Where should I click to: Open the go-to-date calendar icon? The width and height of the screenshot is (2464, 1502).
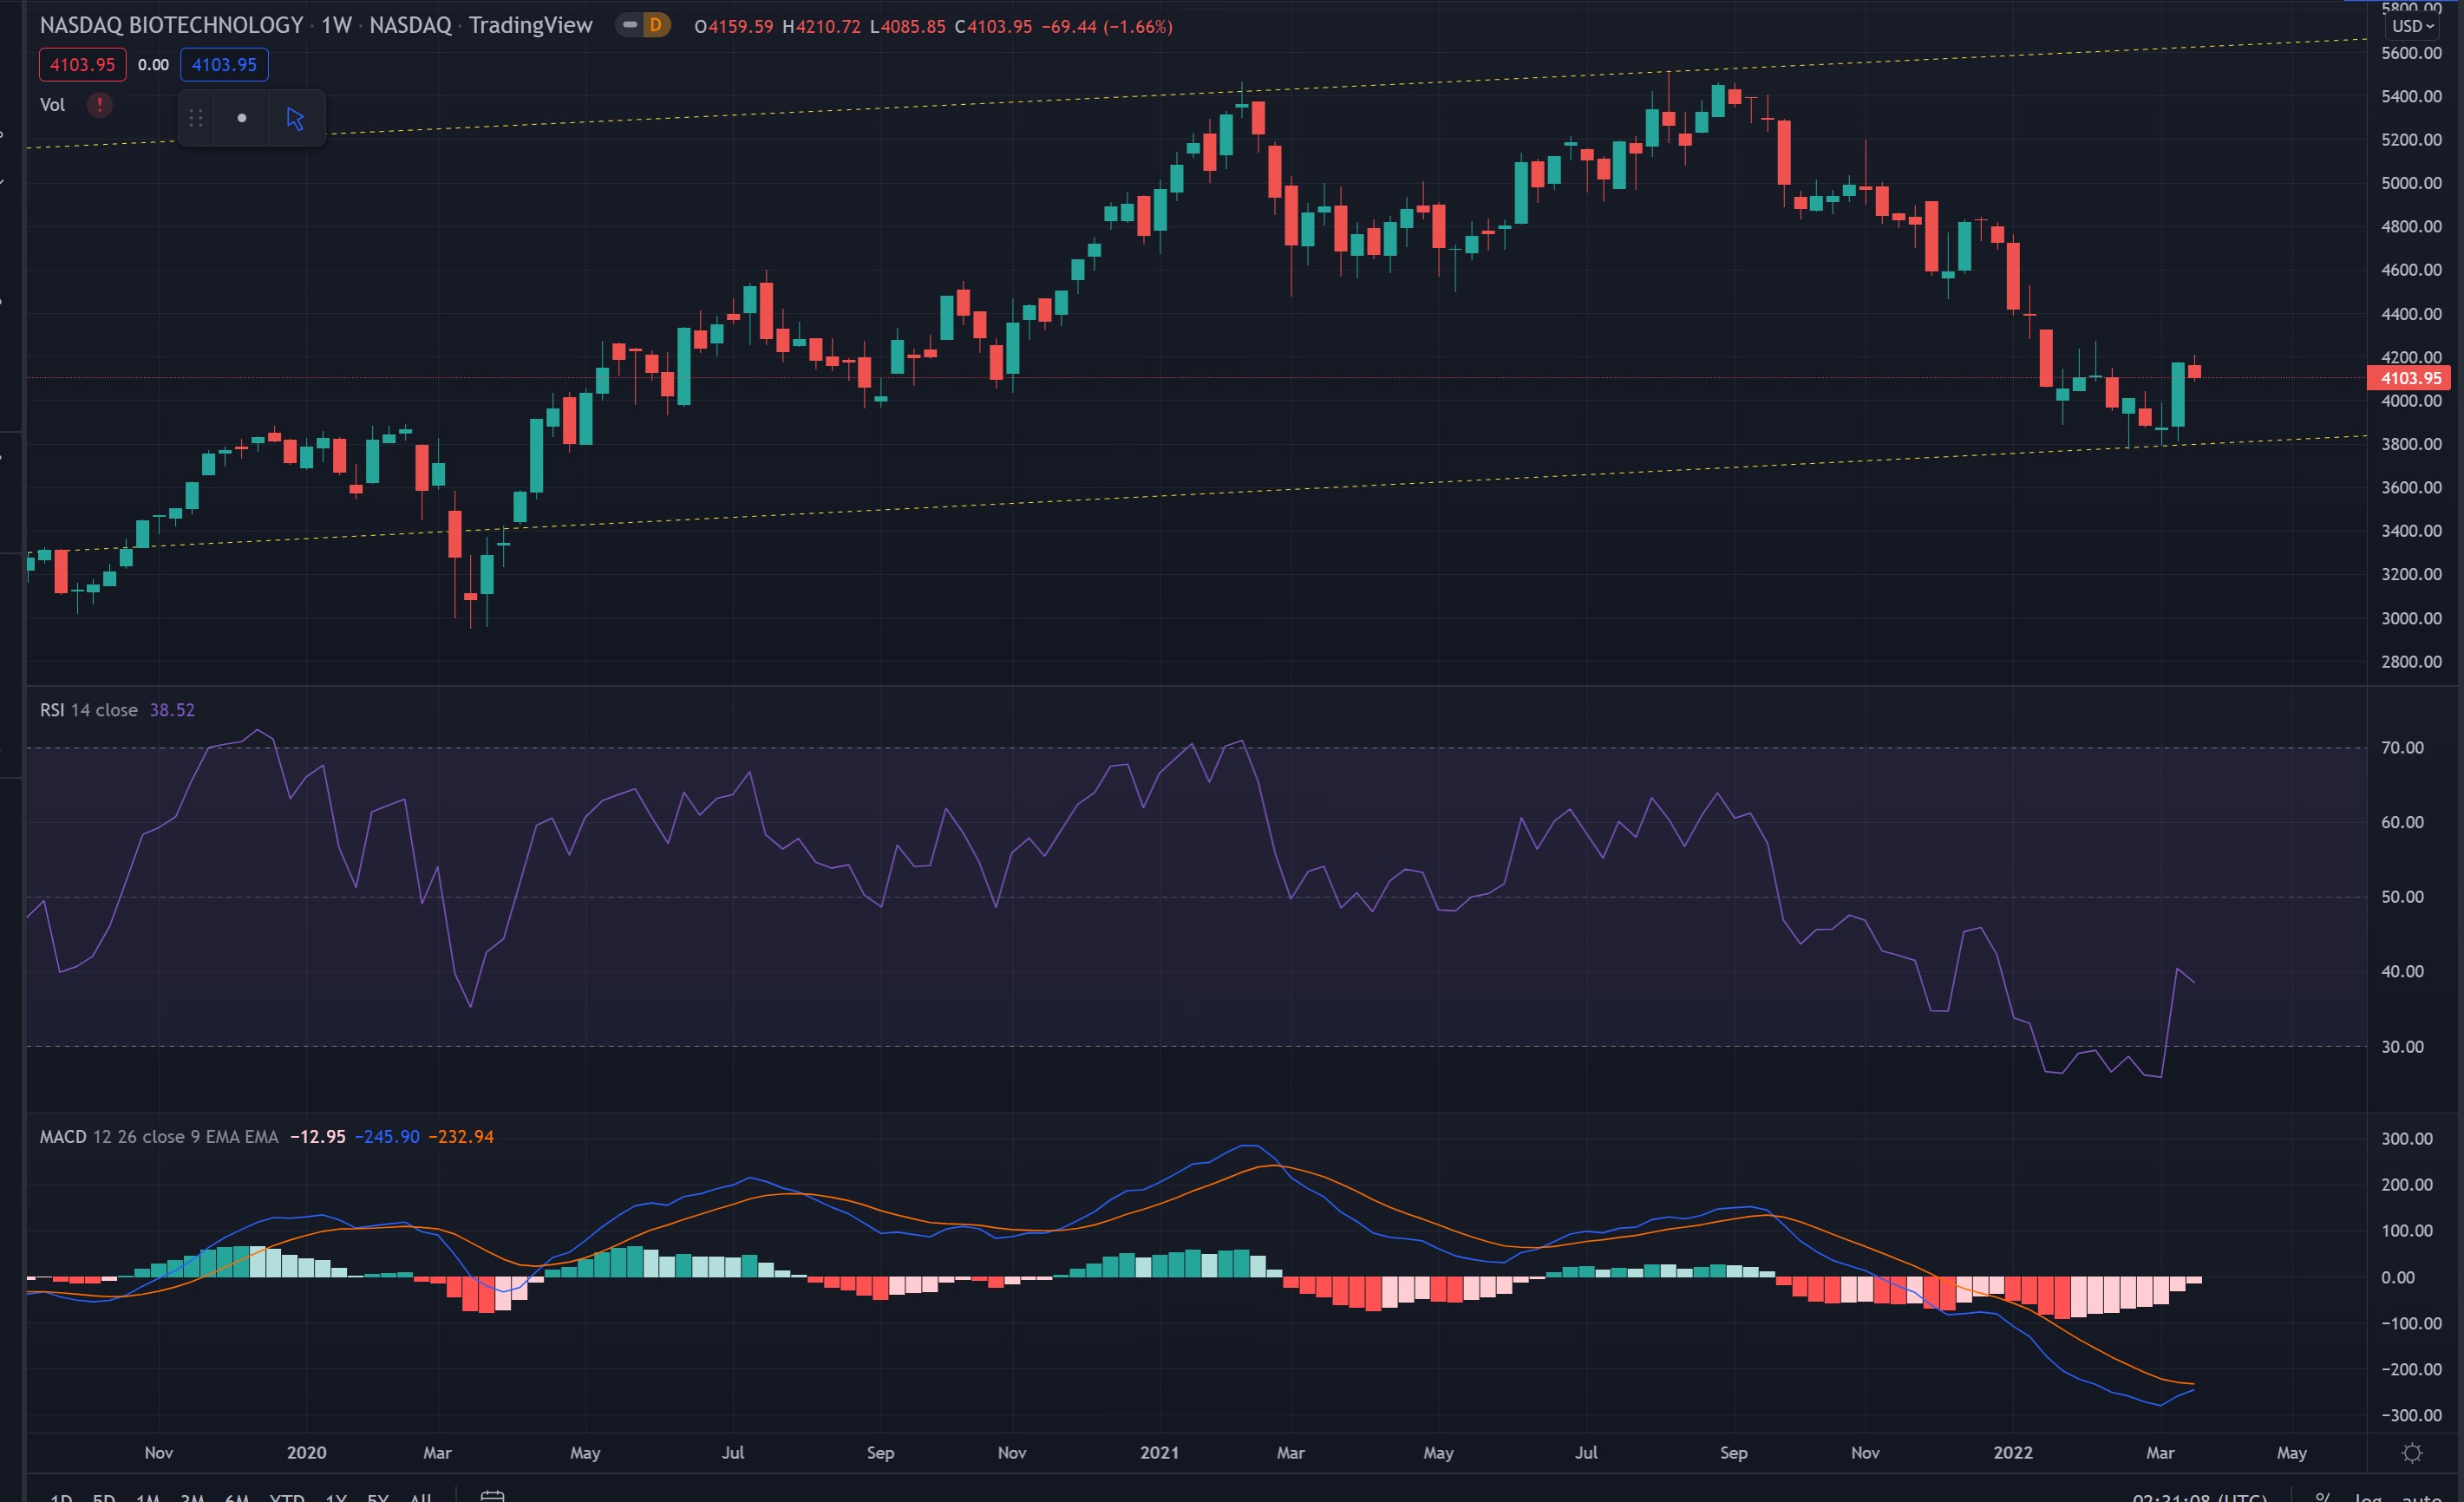point(492,1495)
